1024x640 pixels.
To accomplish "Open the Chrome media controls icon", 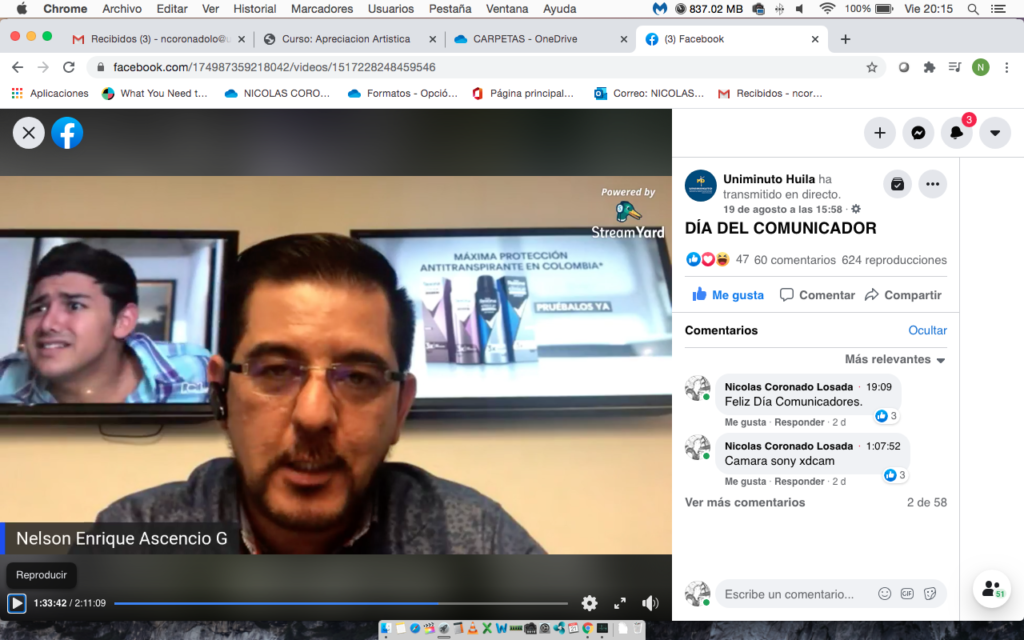I will click(x=955, y=67).
